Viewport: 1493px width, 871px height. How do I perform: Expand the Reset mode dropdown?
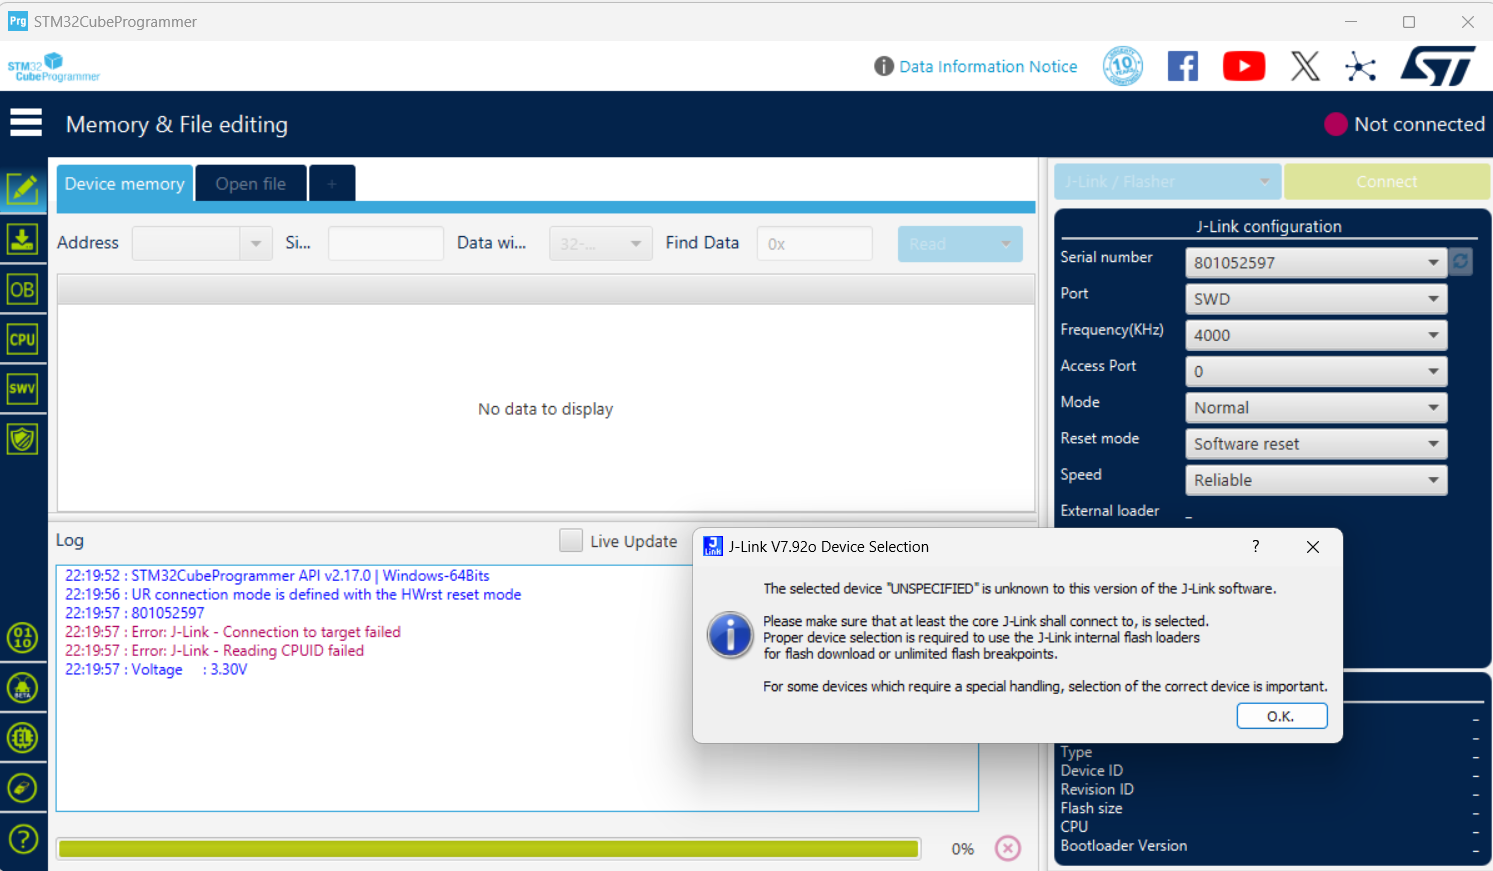(1316, 443)
